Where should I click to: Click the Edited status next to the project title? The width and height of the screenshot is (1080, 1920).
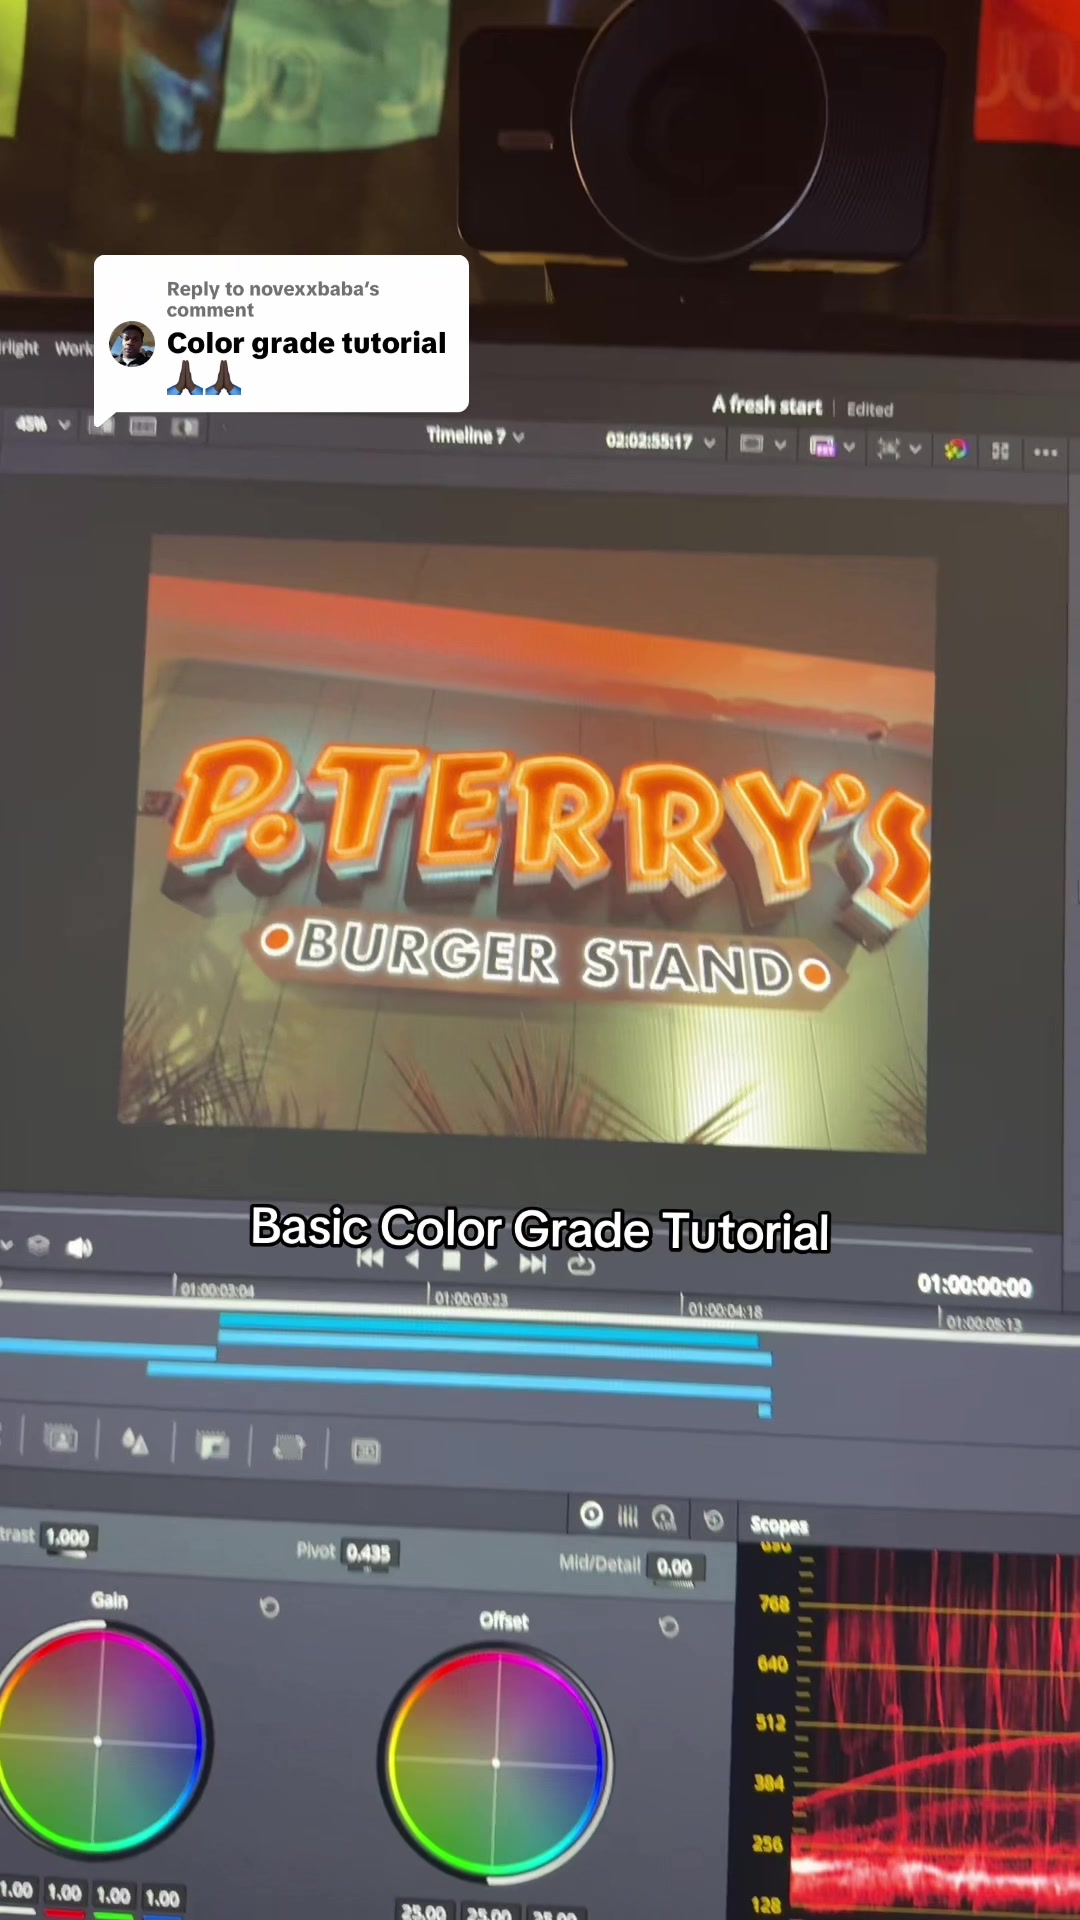tap(870, 409)
